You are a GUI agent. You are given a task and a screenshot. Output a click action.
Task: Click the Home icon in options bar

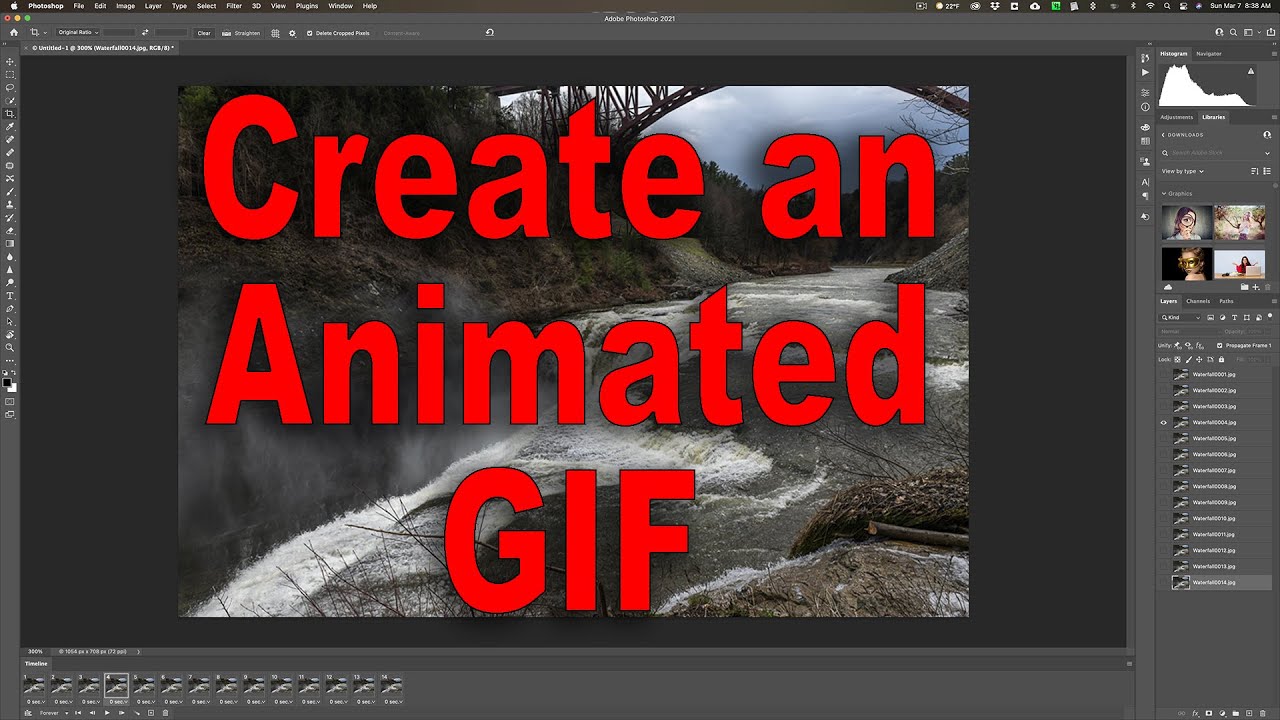coord(14,32)
